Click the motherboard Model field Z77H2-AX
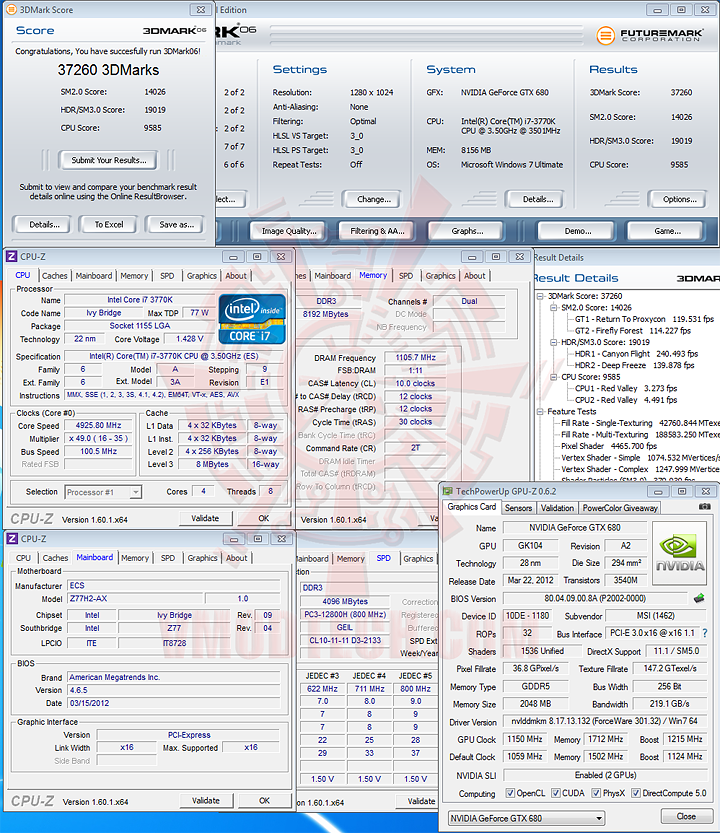The width and height of the screenshot is (720, 833). tap(135, 599)
